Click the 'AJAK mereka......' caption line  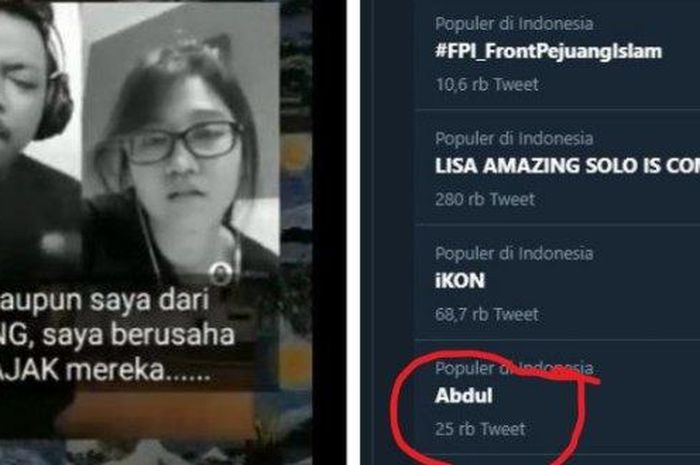click(105, 370)
